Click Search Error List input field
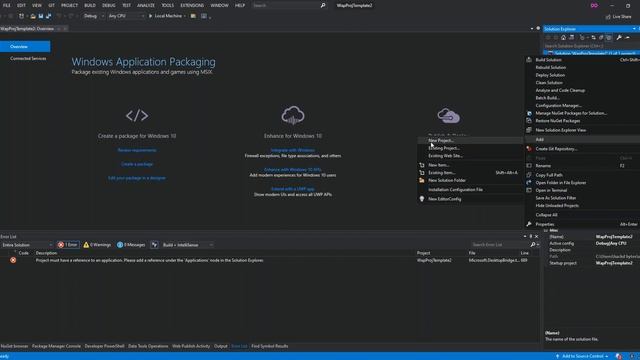 [x=500, y=245]
